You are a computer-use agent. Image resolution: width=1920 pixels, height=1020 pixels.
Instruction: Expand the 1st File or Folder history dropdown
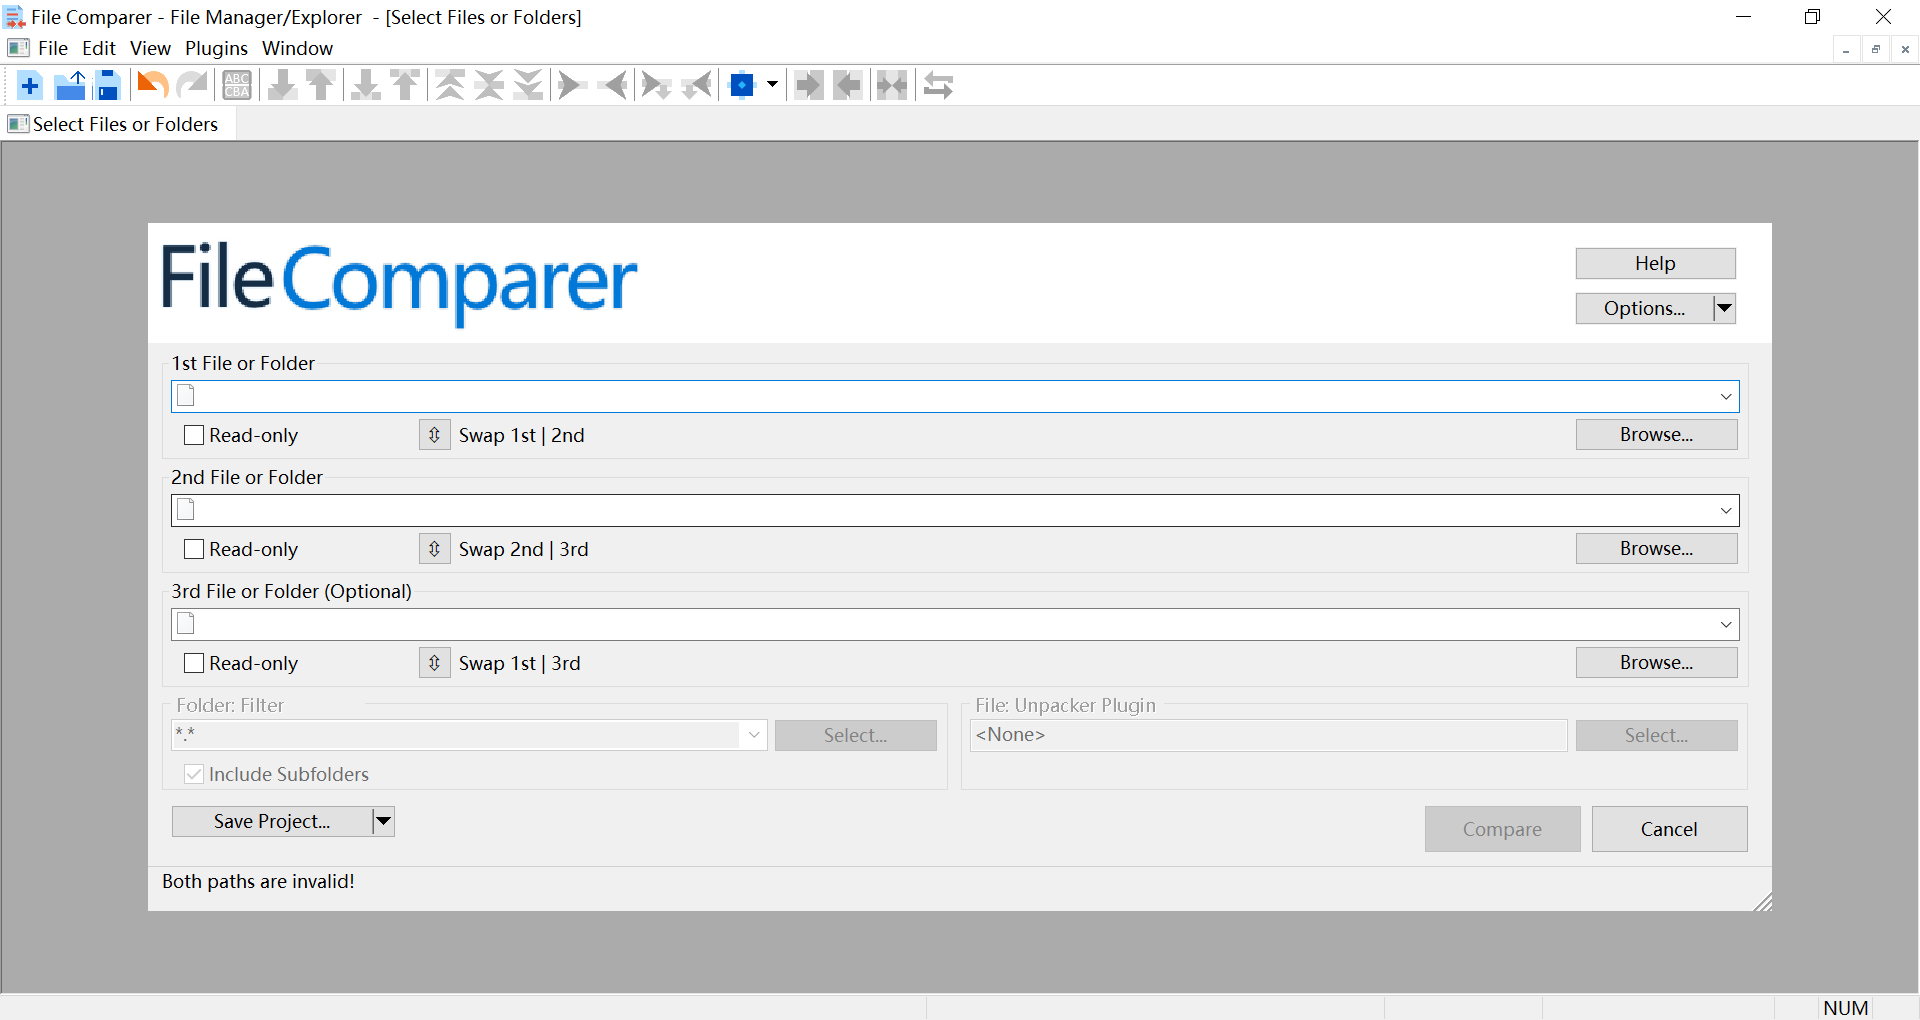pos(1726,397)
